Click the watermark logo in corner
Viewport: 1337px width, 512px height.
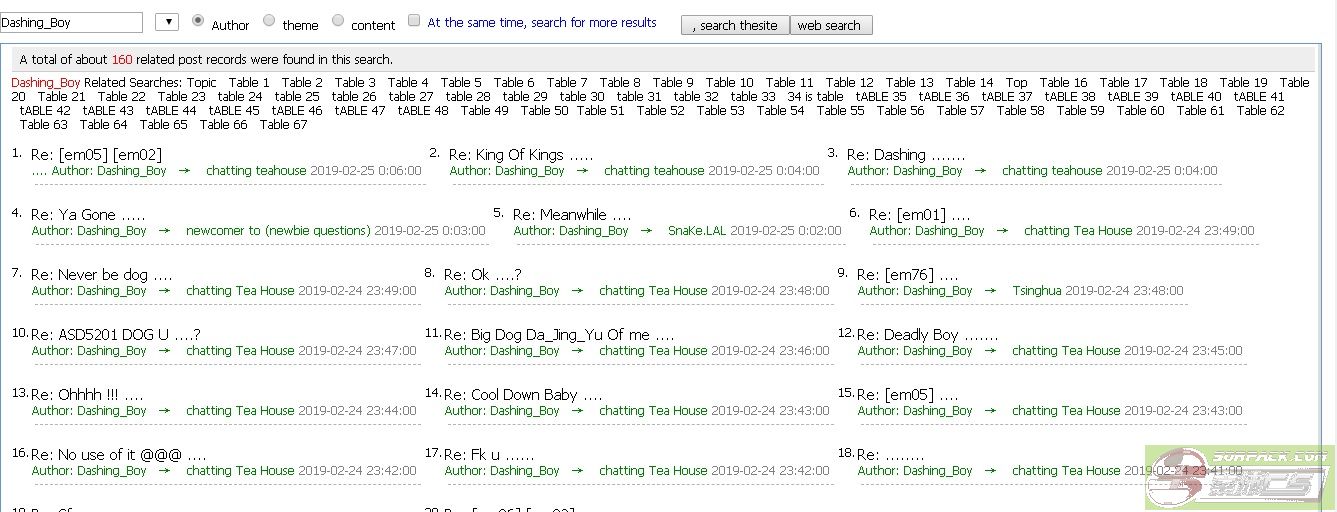click(x=1240, y=475)
